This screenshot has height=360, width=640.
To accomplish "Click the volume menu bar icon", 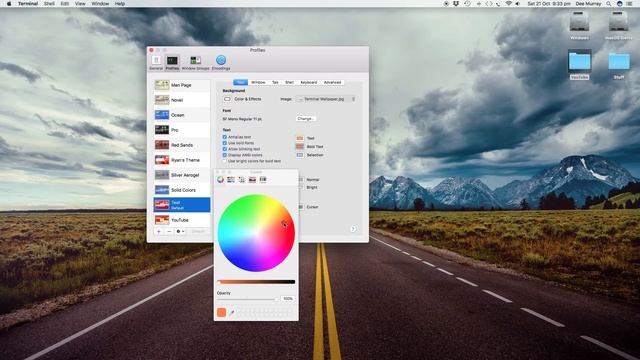I will tap(518, 4).
